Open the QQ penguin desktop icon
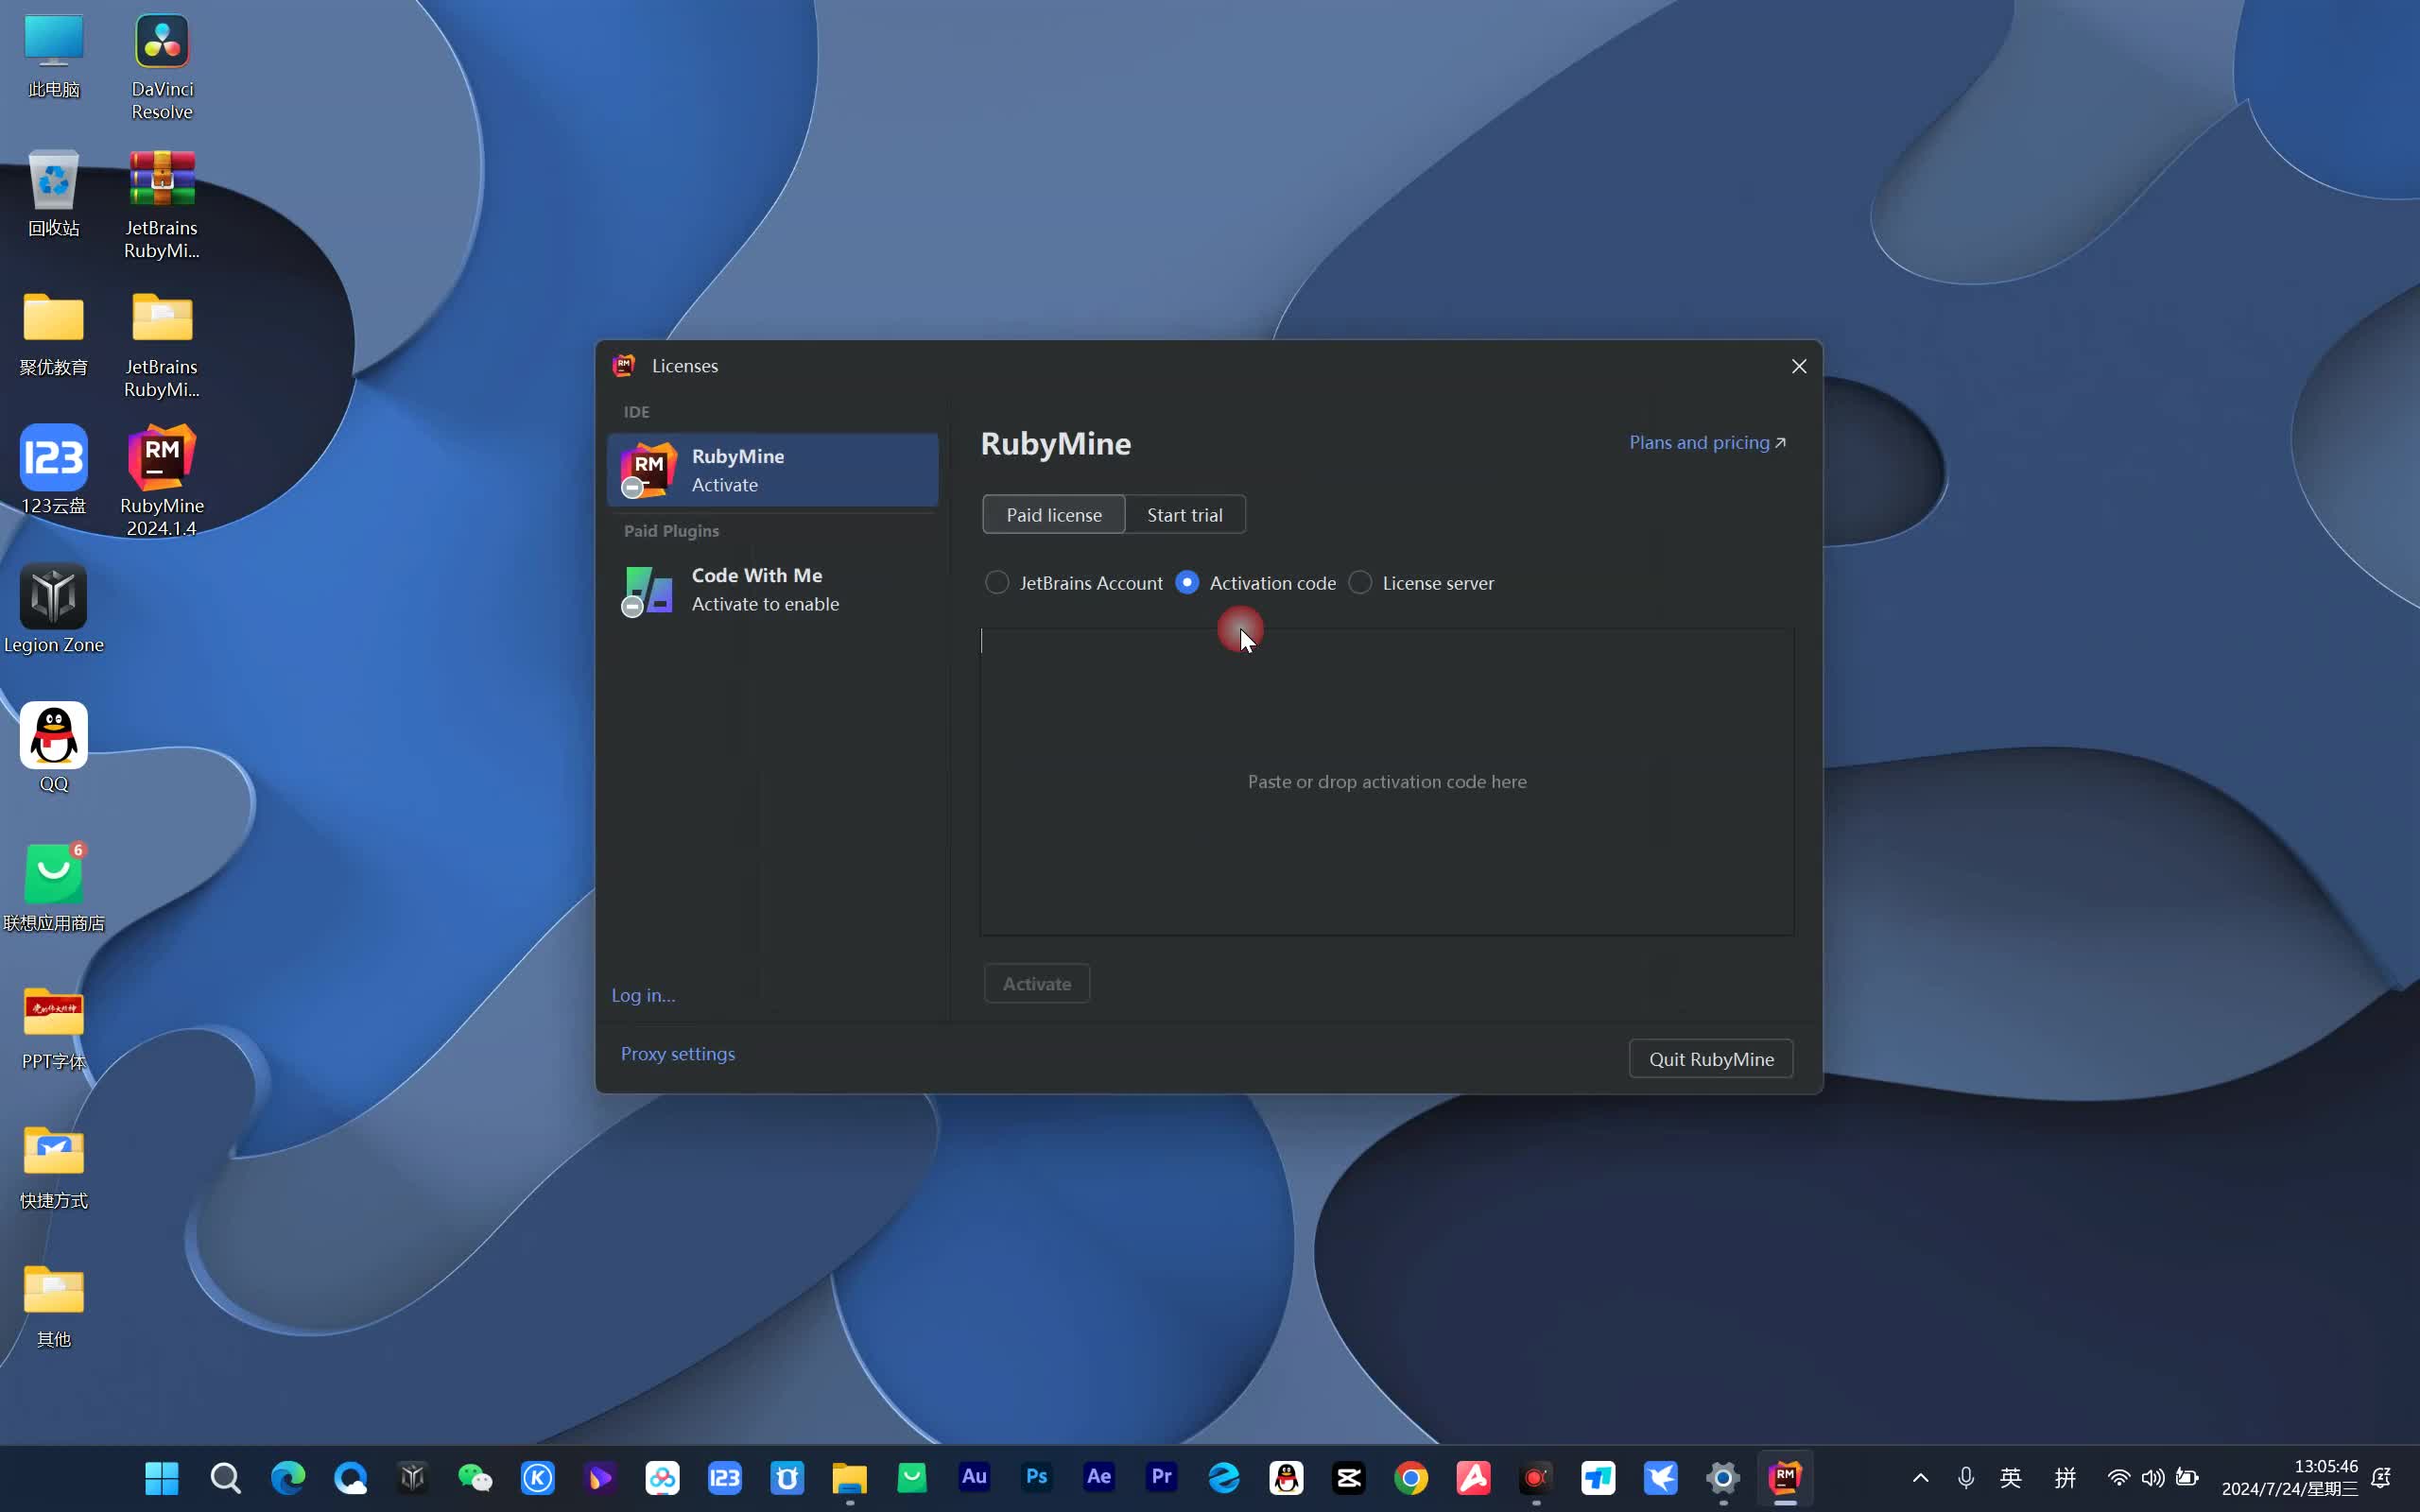The height and width of the screenshot is (1512, 2420). (x=54, y=736)
